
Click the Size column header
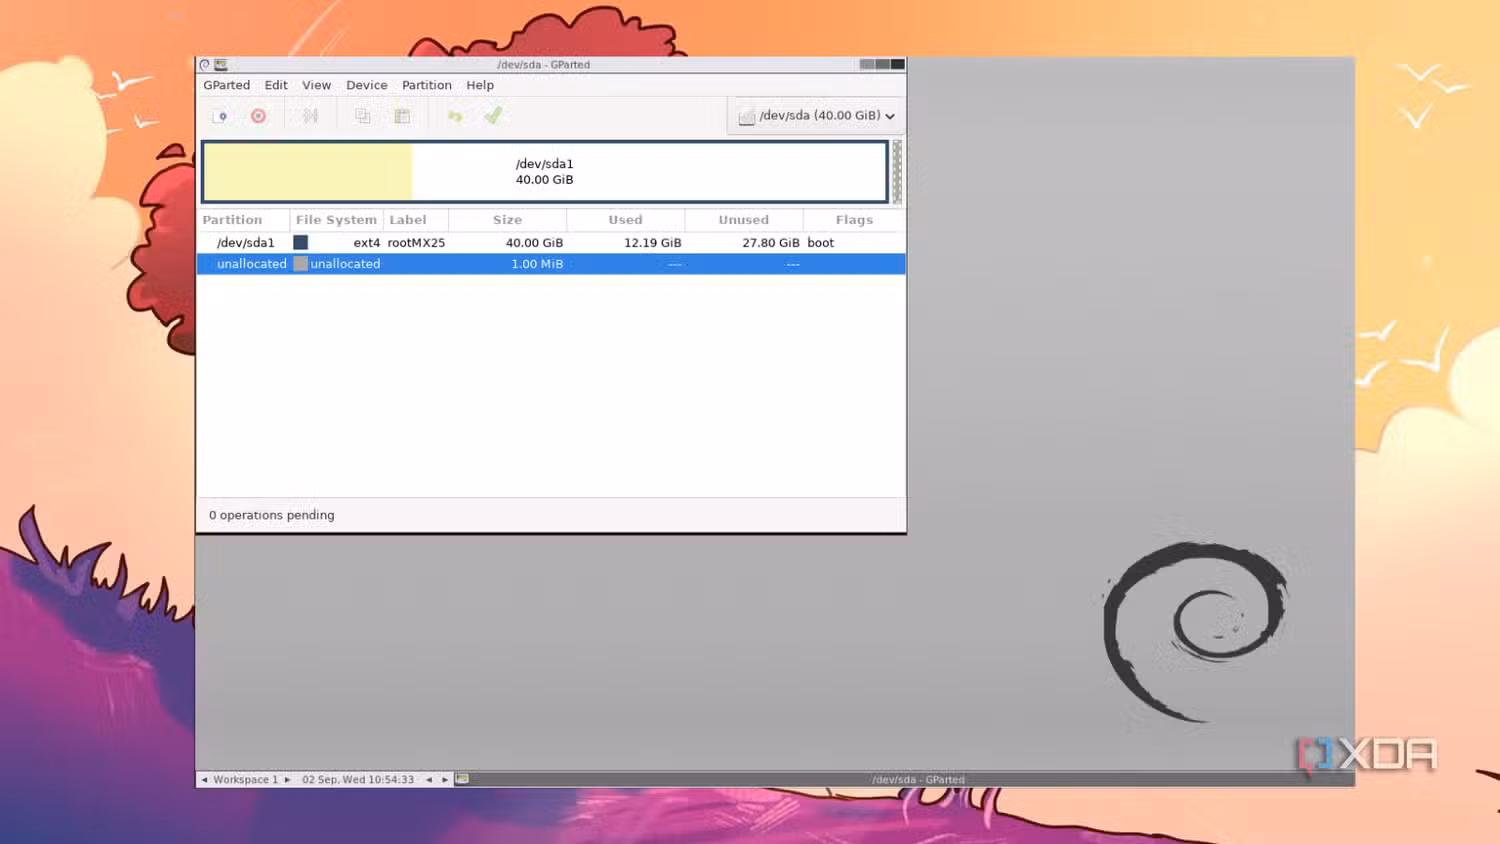pyautogui.click(x=507, y=220)
